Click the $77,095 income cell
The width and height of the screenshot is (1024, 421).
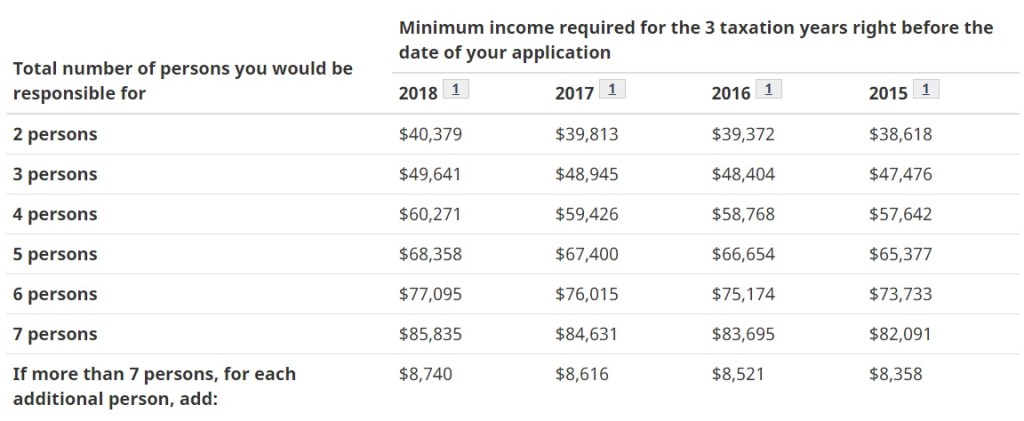pos(430,294)
